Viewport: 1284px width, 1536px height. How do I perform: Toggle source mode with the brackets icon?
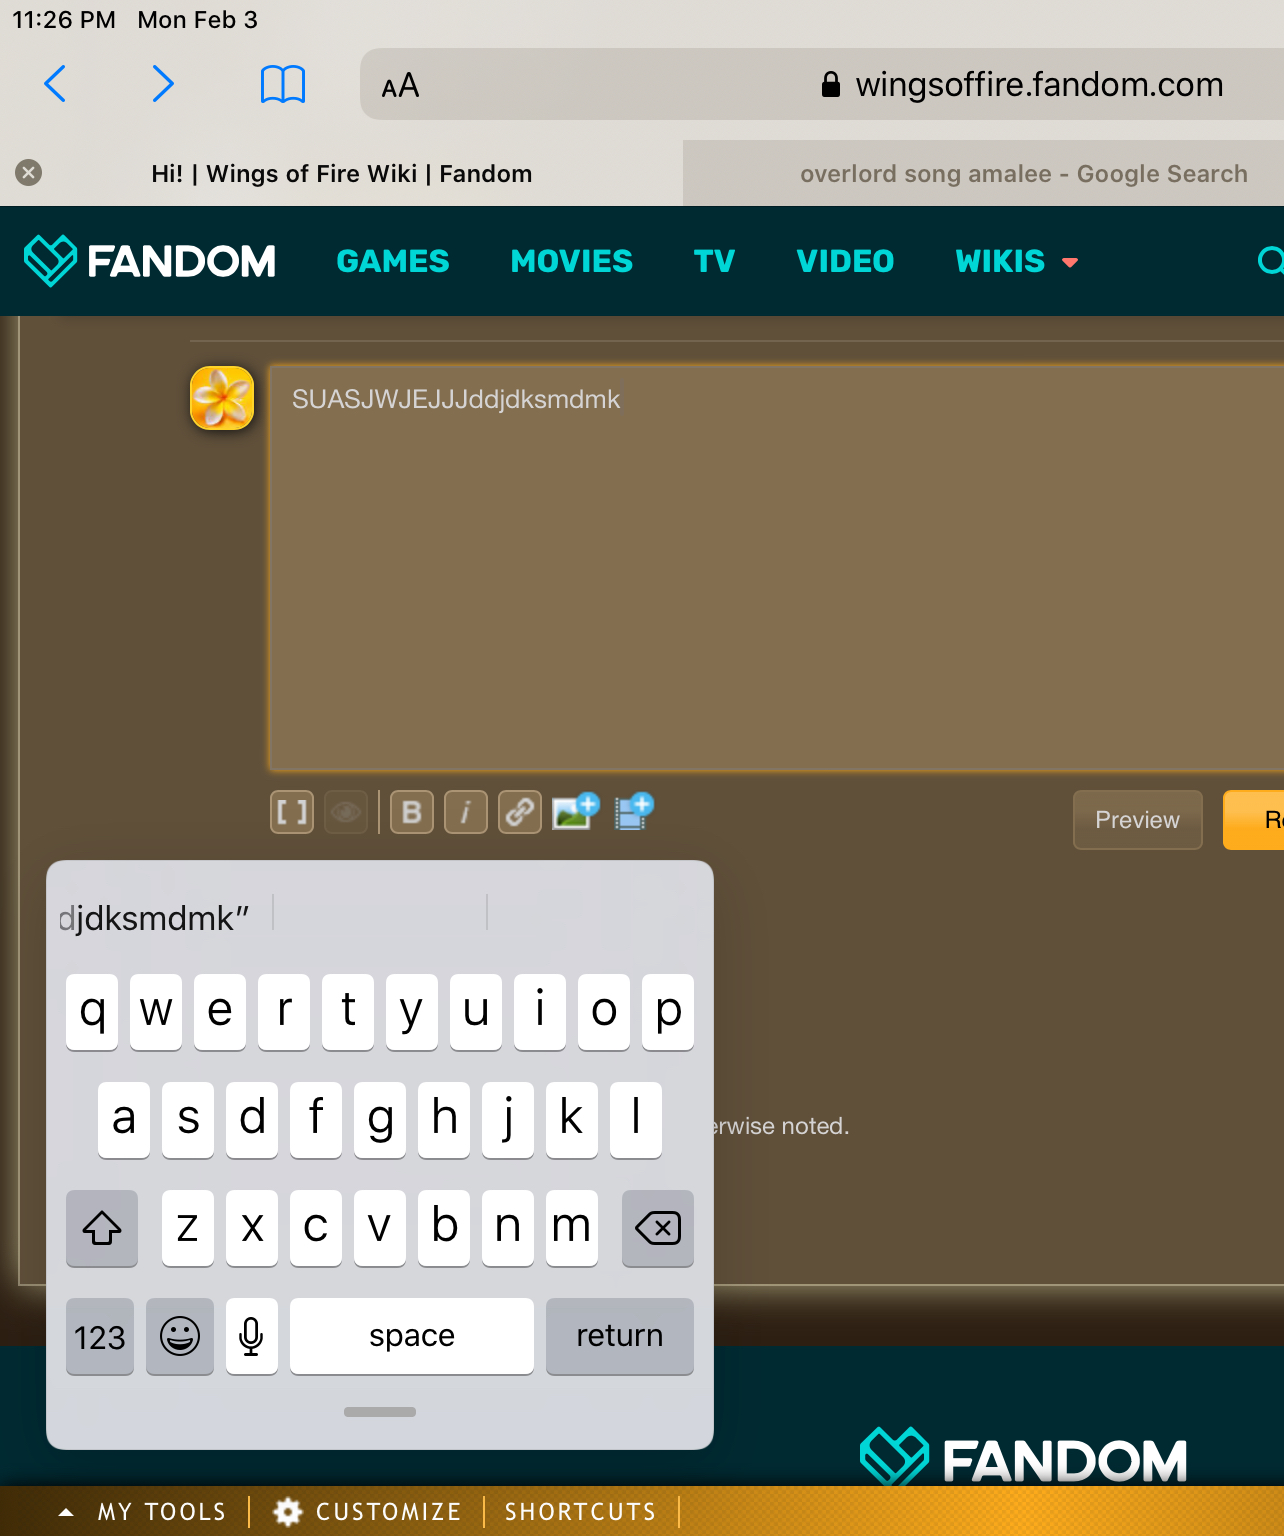coord(292,812)
